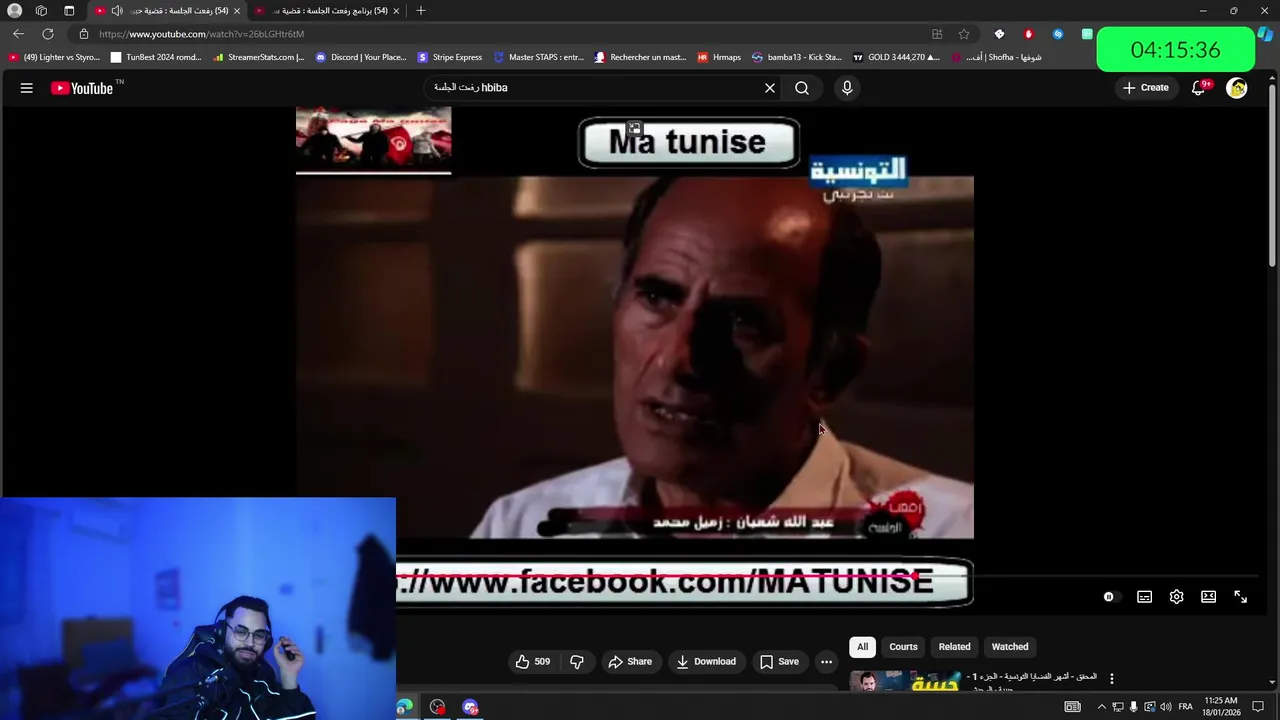Show hidden system tray icons
The height and width of the screenshot is (720, 1280).
pos(1101,707)
